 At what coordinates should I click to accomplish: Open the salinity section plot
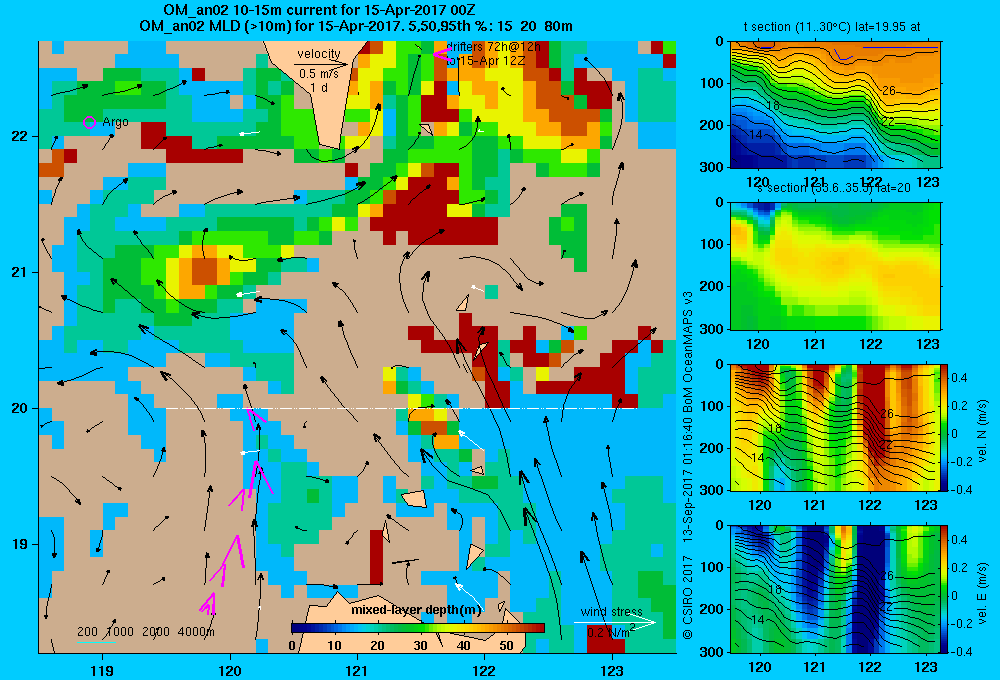[x=835, y=266]
